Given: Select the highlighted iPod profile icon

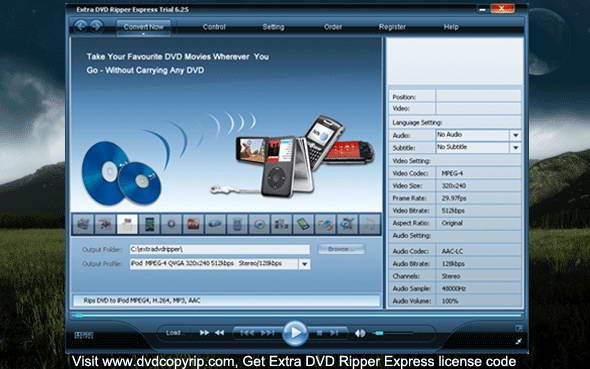Looking at the screenshot, I should [127, 224].
